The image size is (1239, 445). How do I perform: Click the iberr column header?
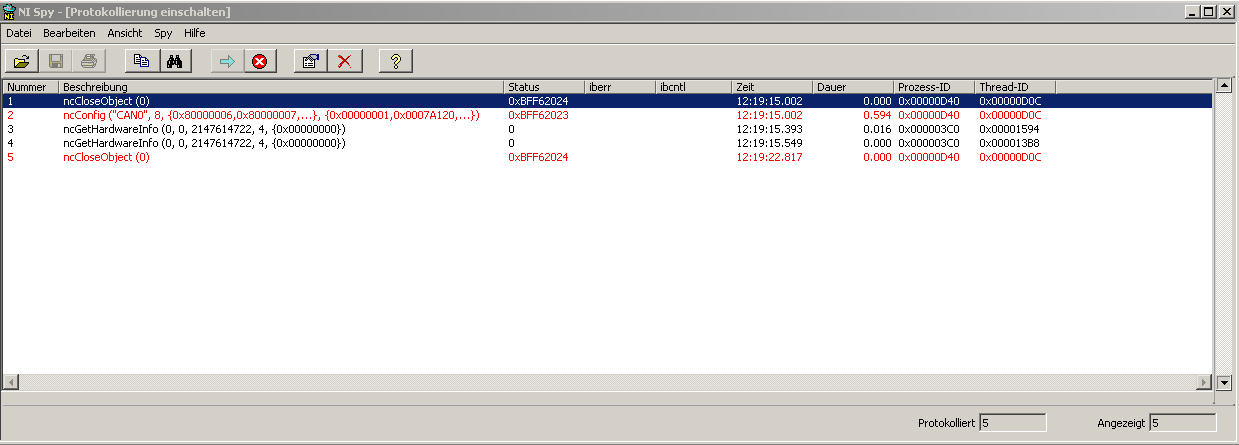coord(621,87)
